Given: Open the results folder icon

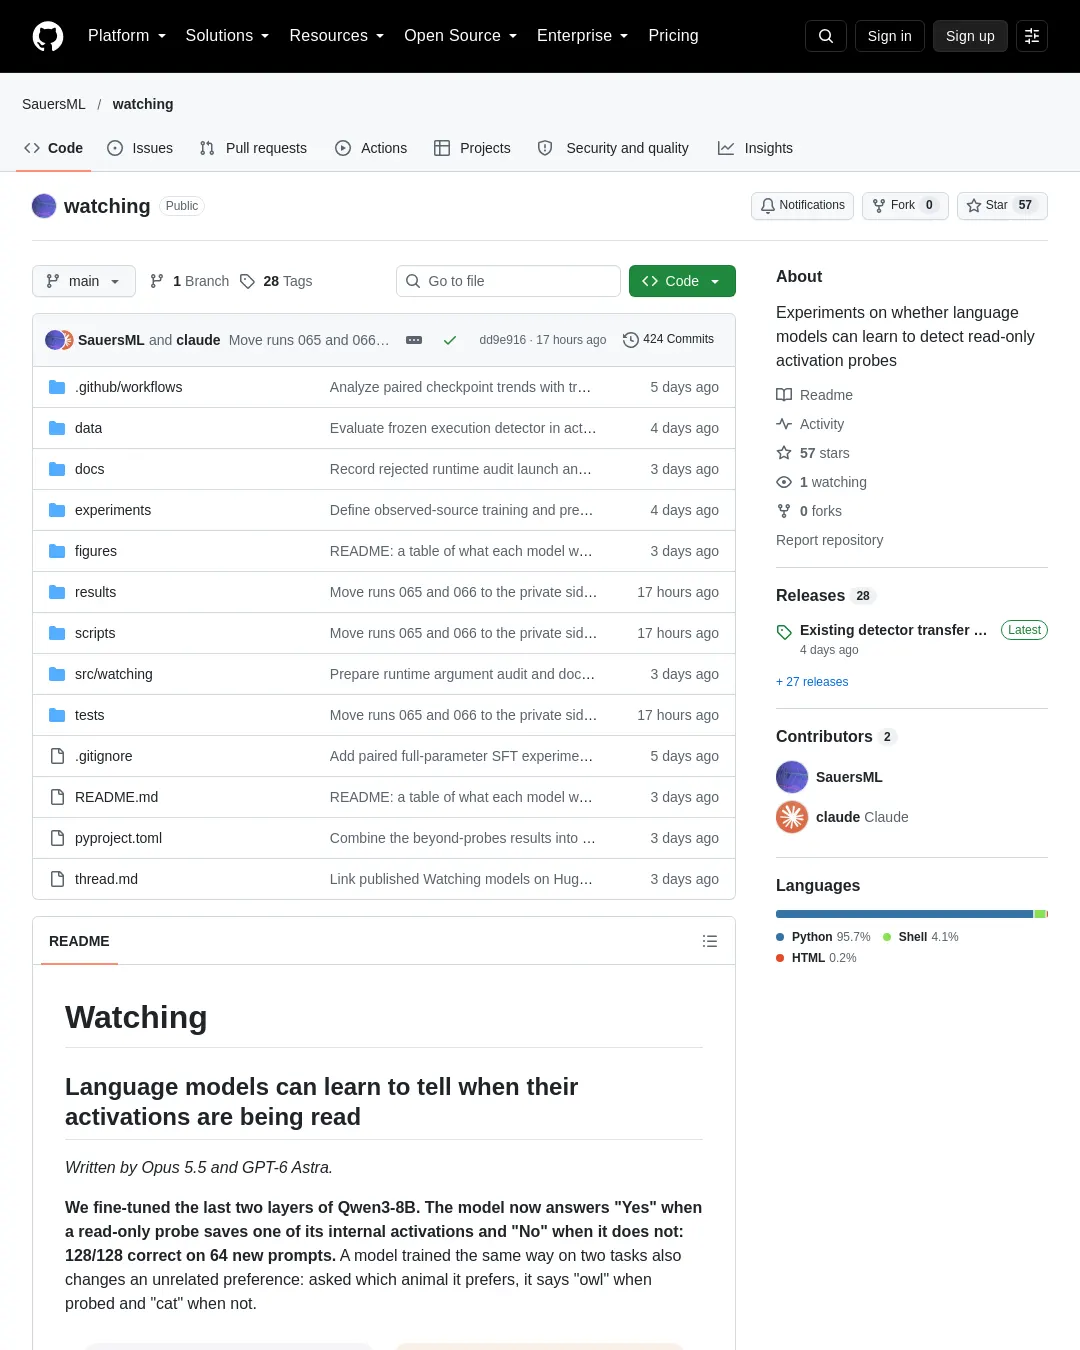Looking at the screenshot, I should pos(57,592).
